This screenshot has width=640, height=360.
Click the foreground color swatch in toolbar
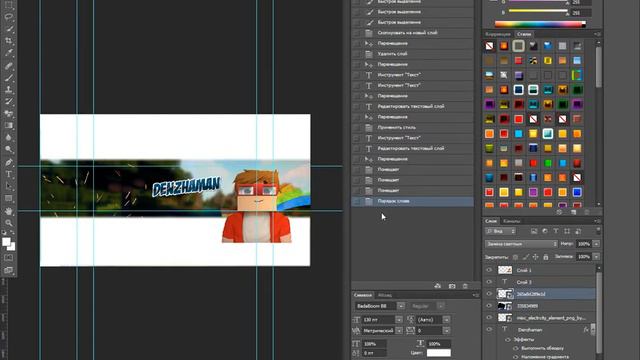[6, 242]
